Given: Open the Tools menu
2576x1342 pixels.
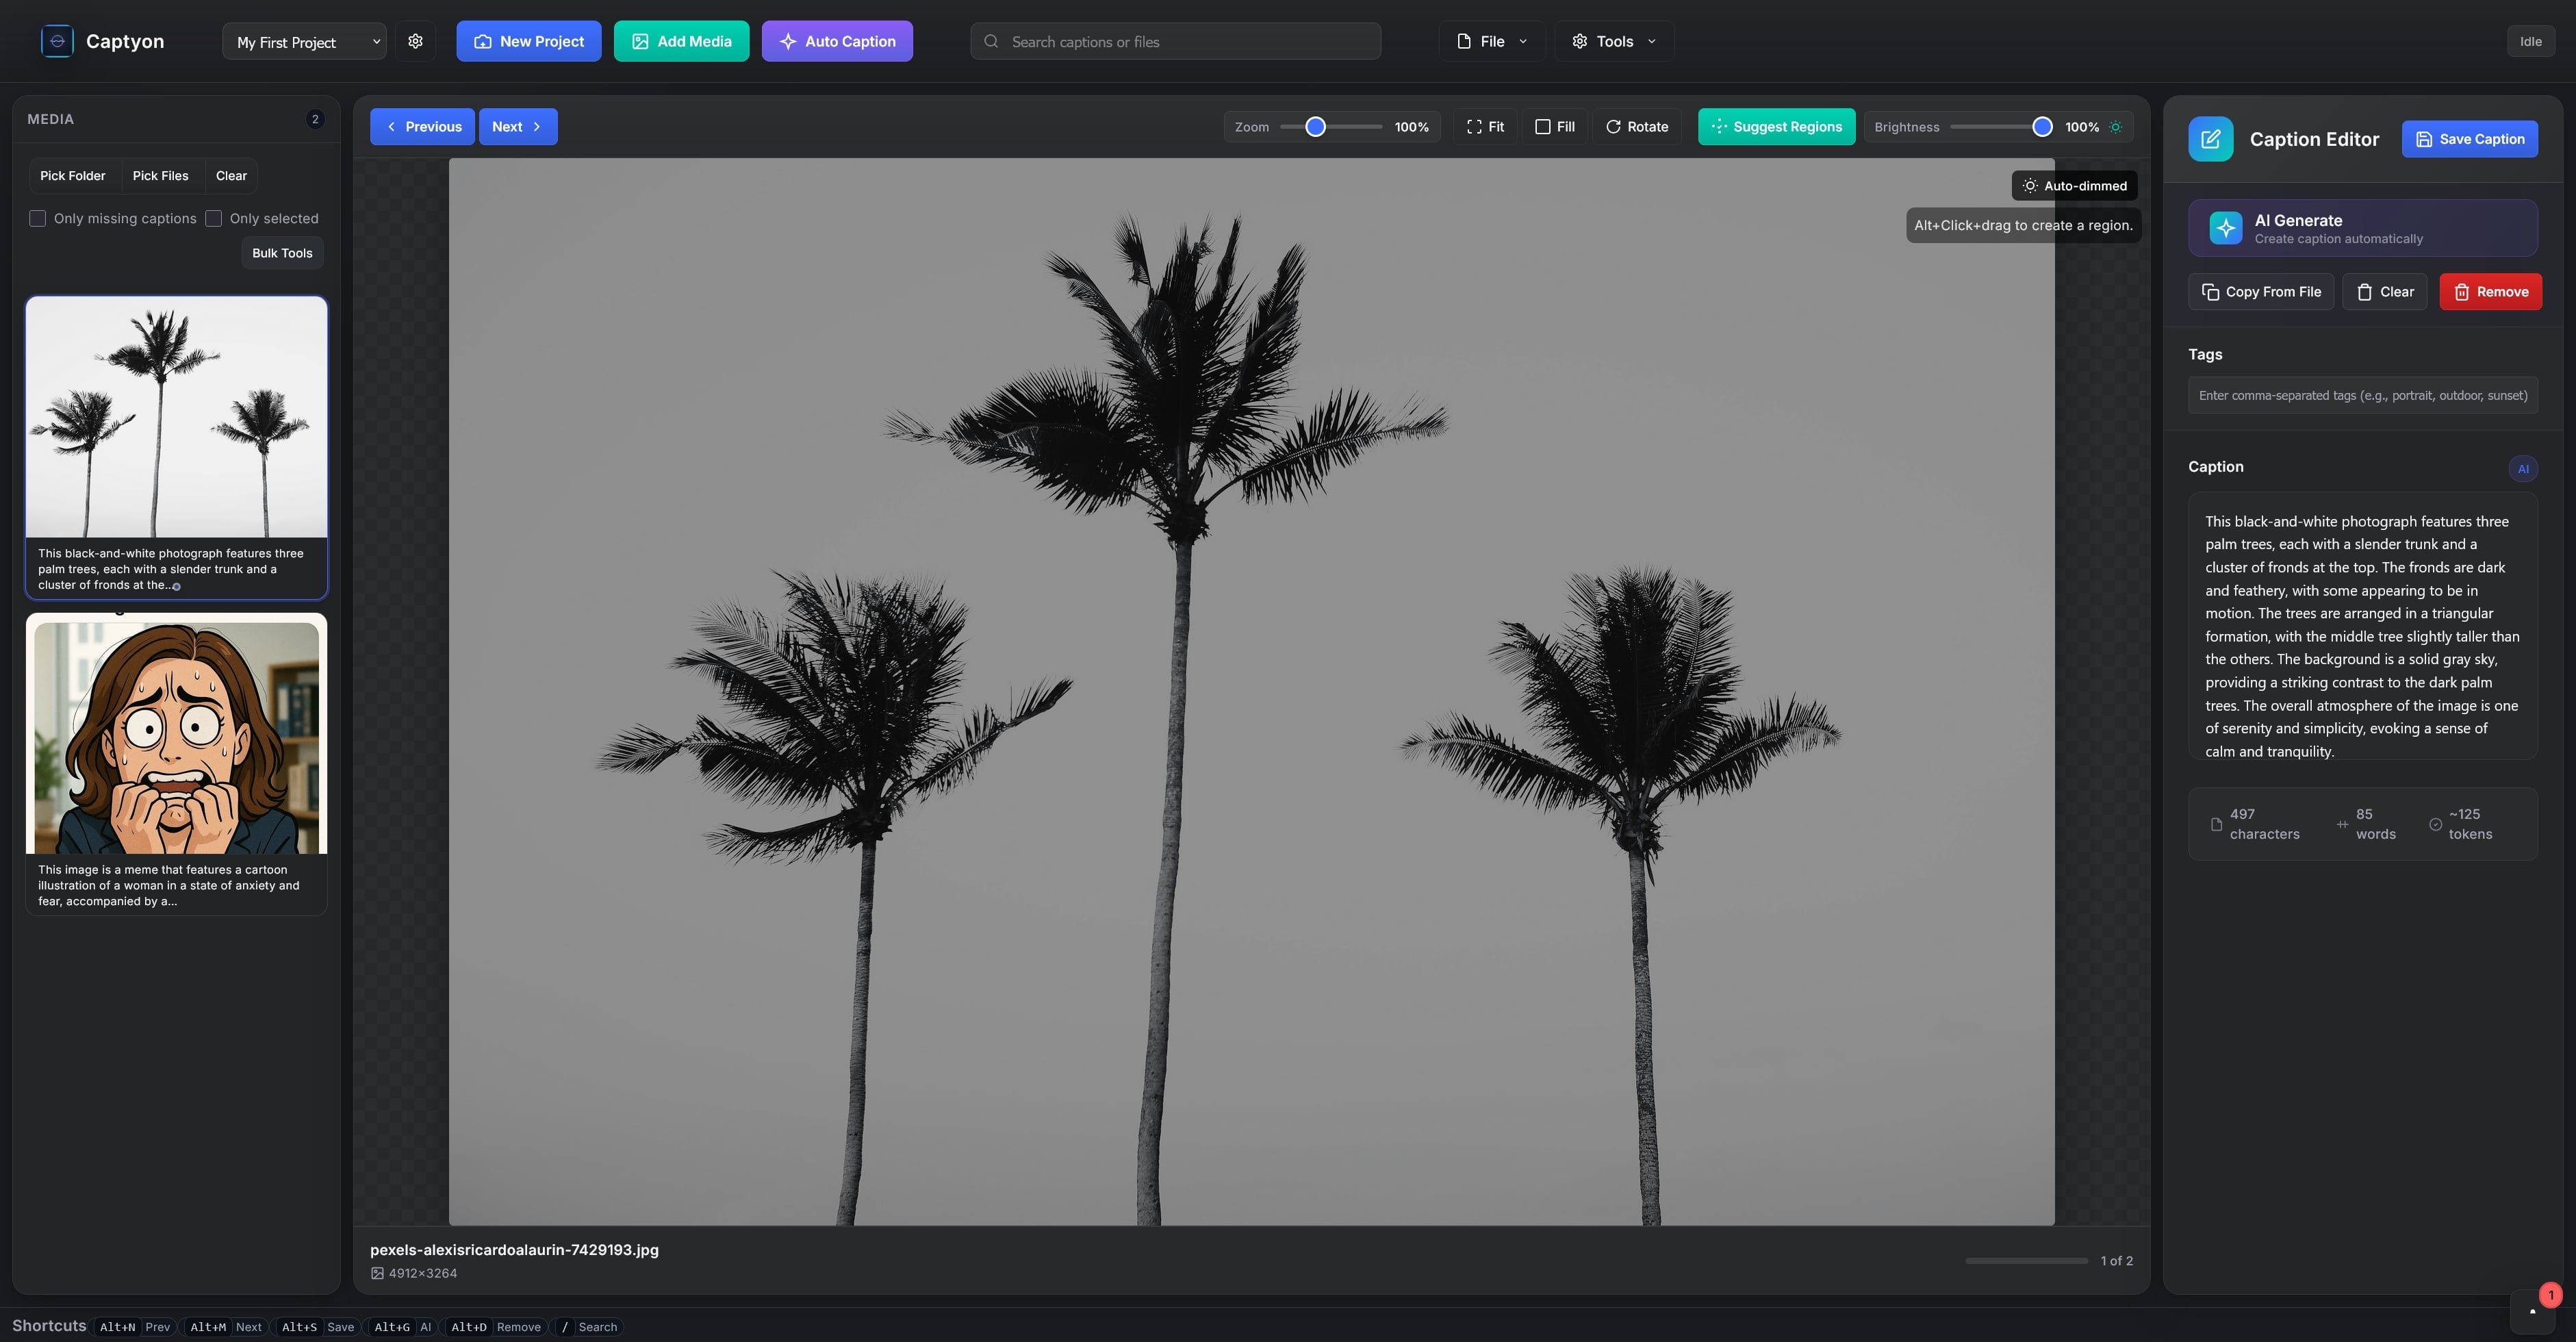Looking at the screenshot, I should click(1611, 41).
